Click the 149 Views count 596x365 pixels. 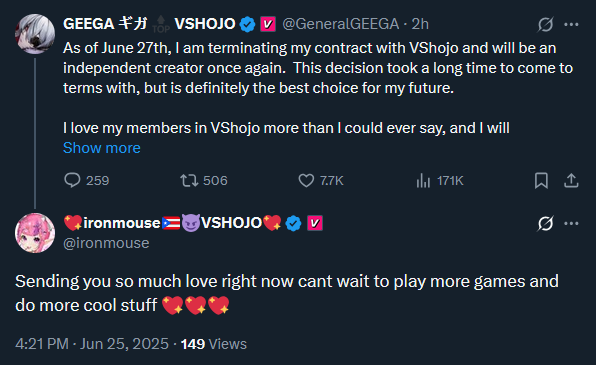click(x=214, y=344)
